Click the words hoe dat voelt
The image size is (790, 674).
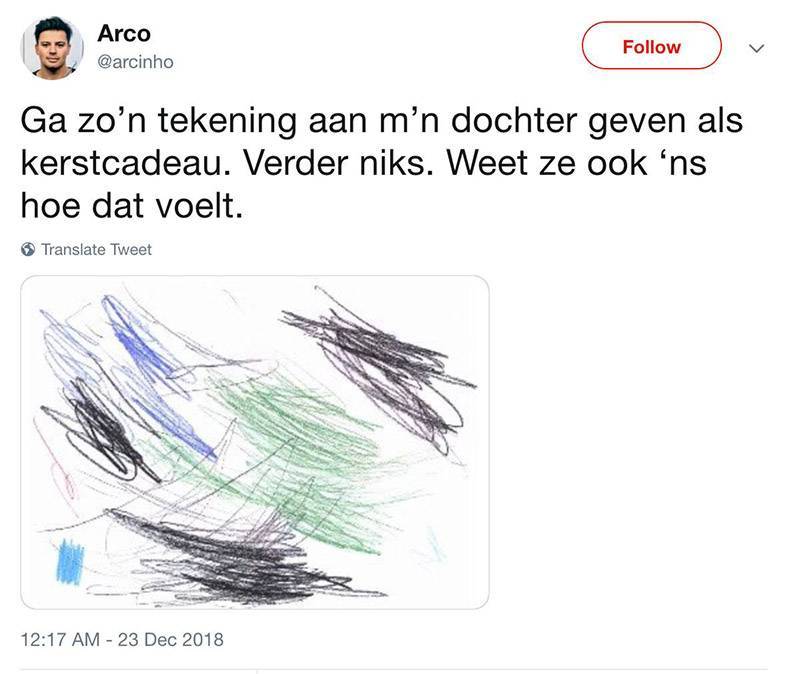point(132,206)
